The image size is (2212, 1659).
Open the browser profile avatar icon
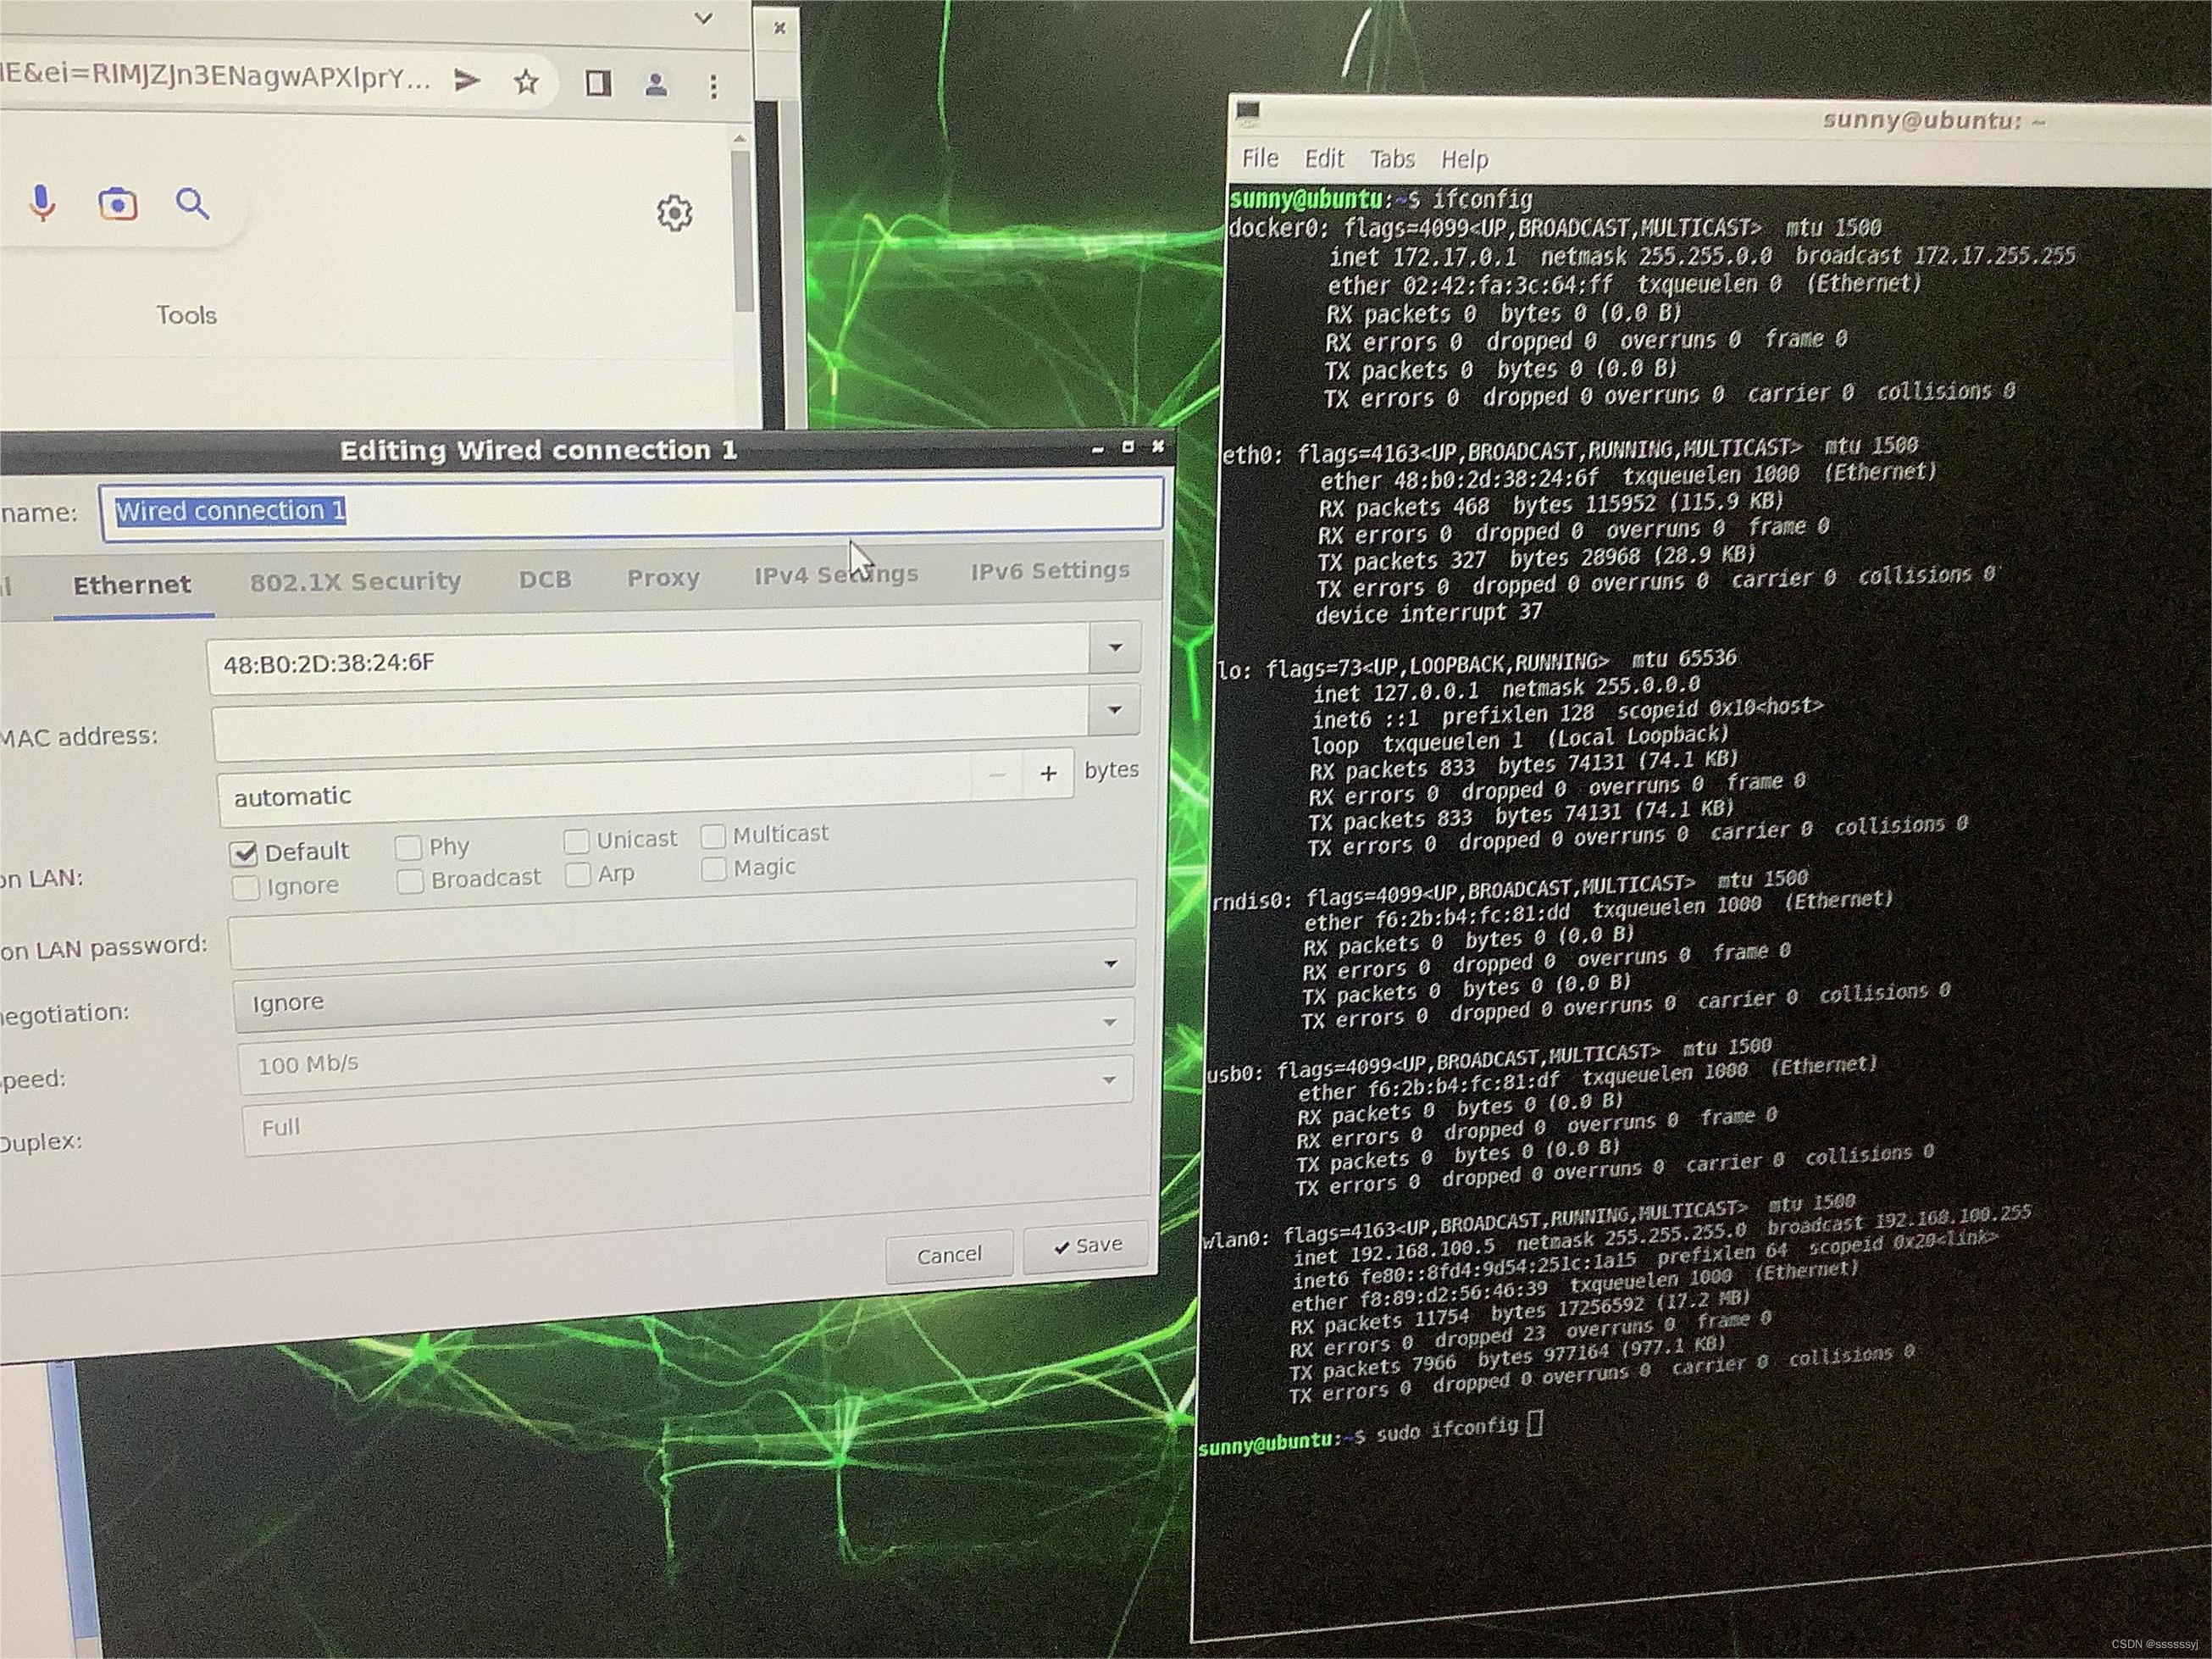pos(656,85)
